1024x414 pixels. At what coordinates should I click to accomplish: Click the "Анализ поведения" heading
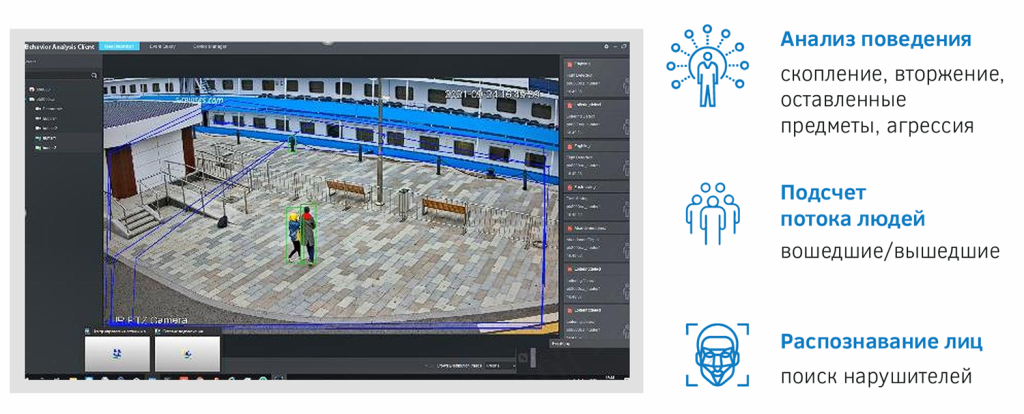tap(876, 40)
